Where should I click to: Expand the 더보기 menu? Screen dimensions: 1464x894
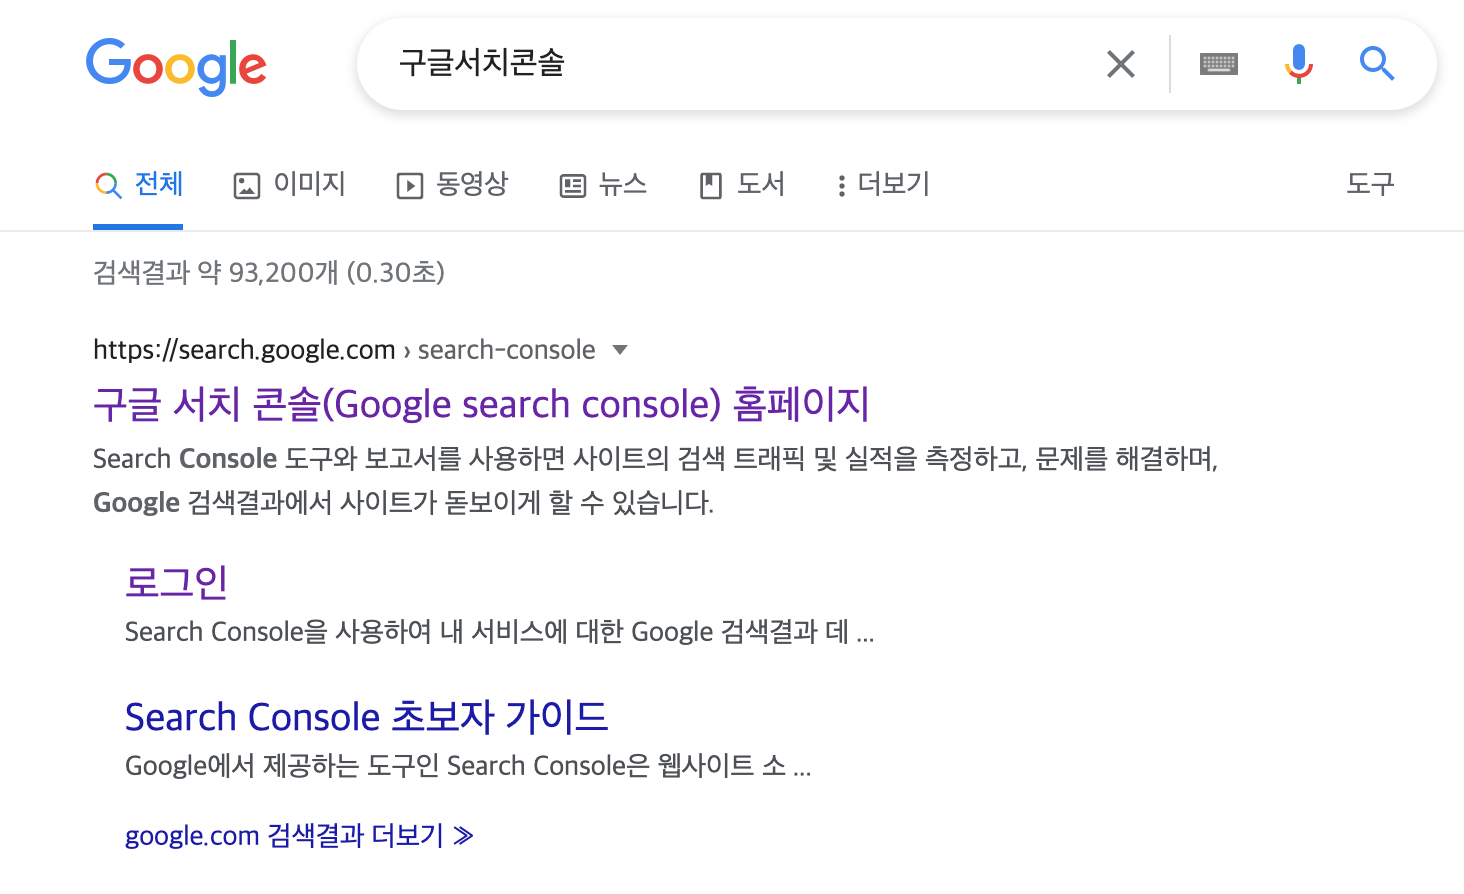[x=884, y=185]
